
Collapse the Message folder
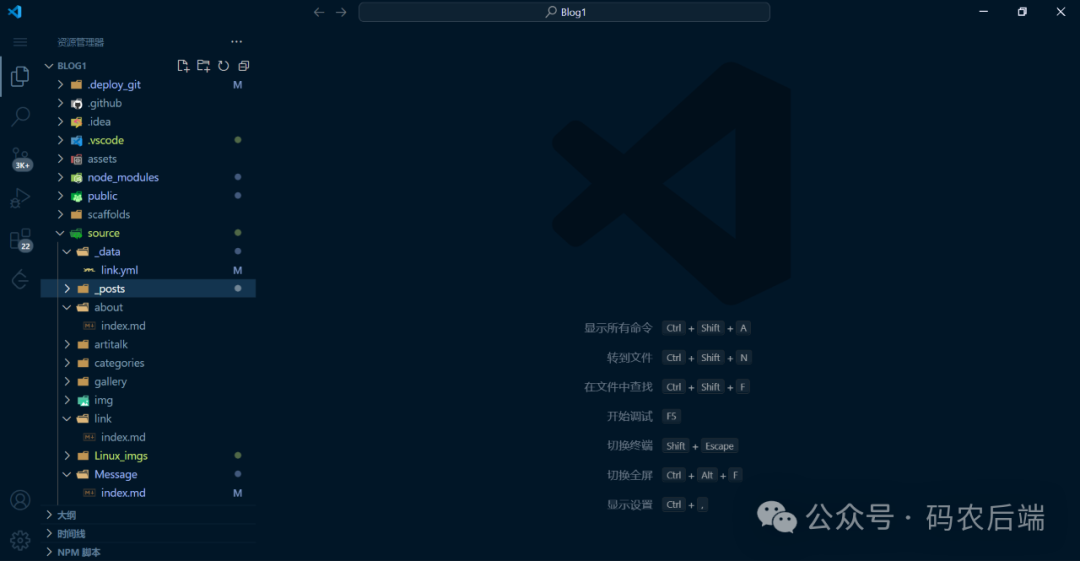click(67, 474)
